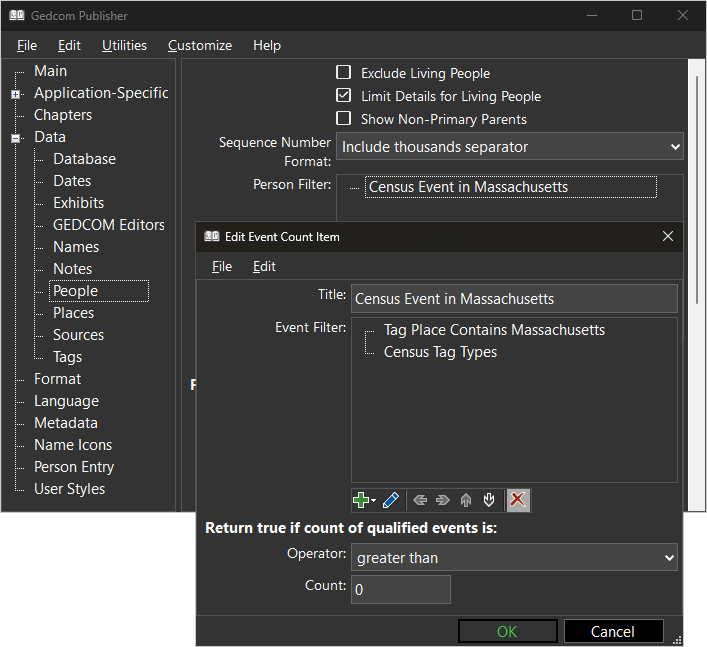Open the dialog's Edit menu
Image resolution: width=707 pixels, height=647 pixels.
(264, 266)
